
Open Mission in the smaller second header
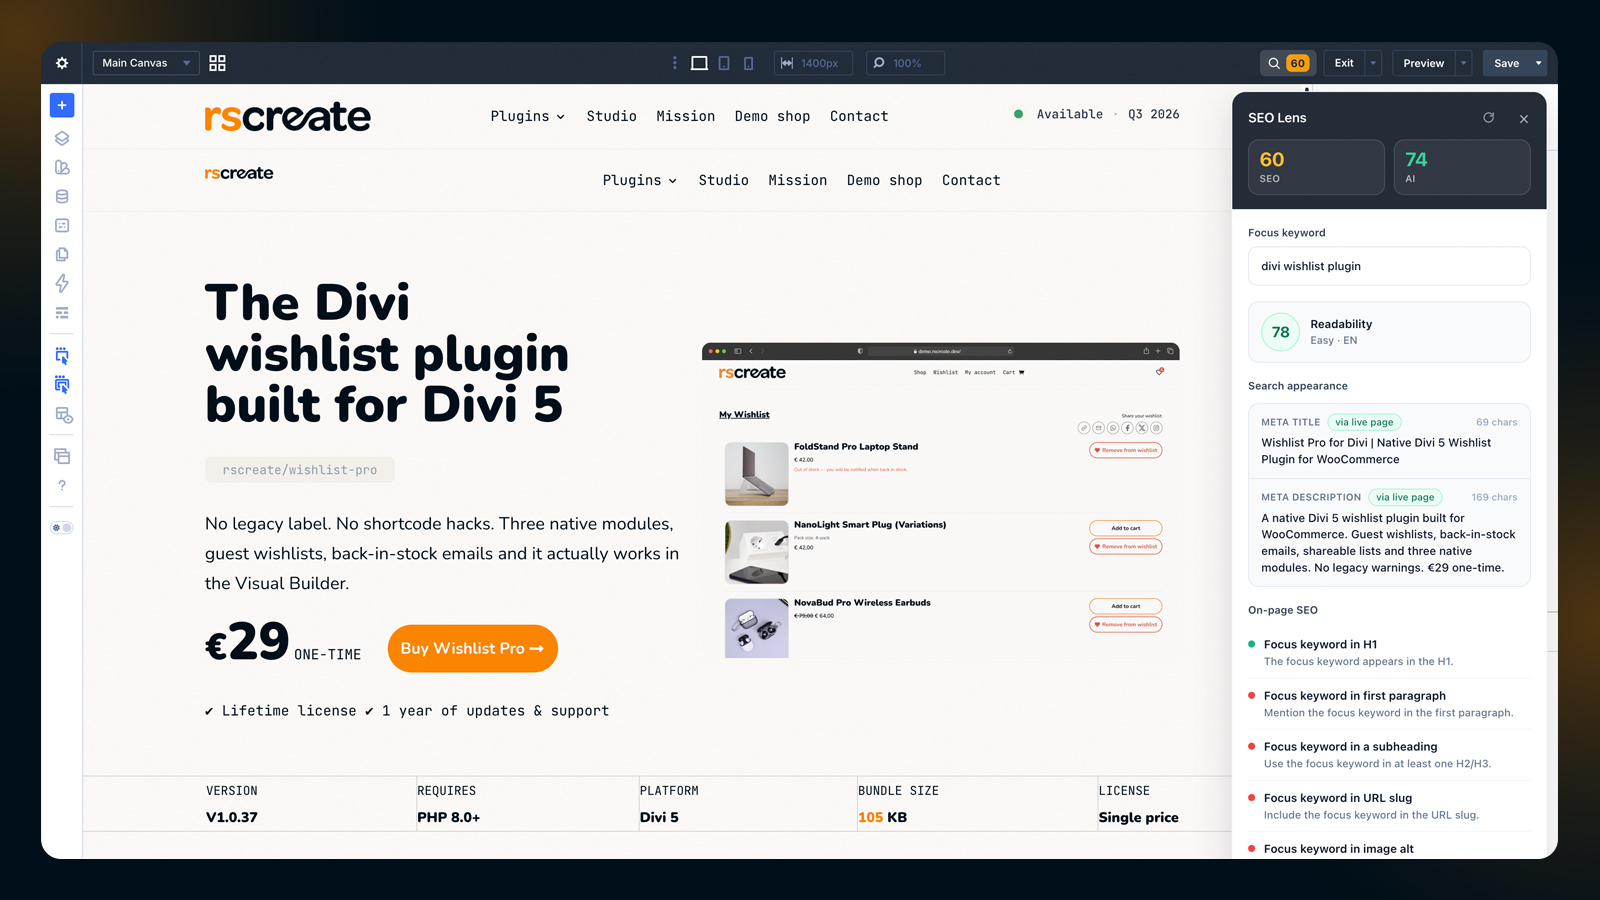pos(798,180)
